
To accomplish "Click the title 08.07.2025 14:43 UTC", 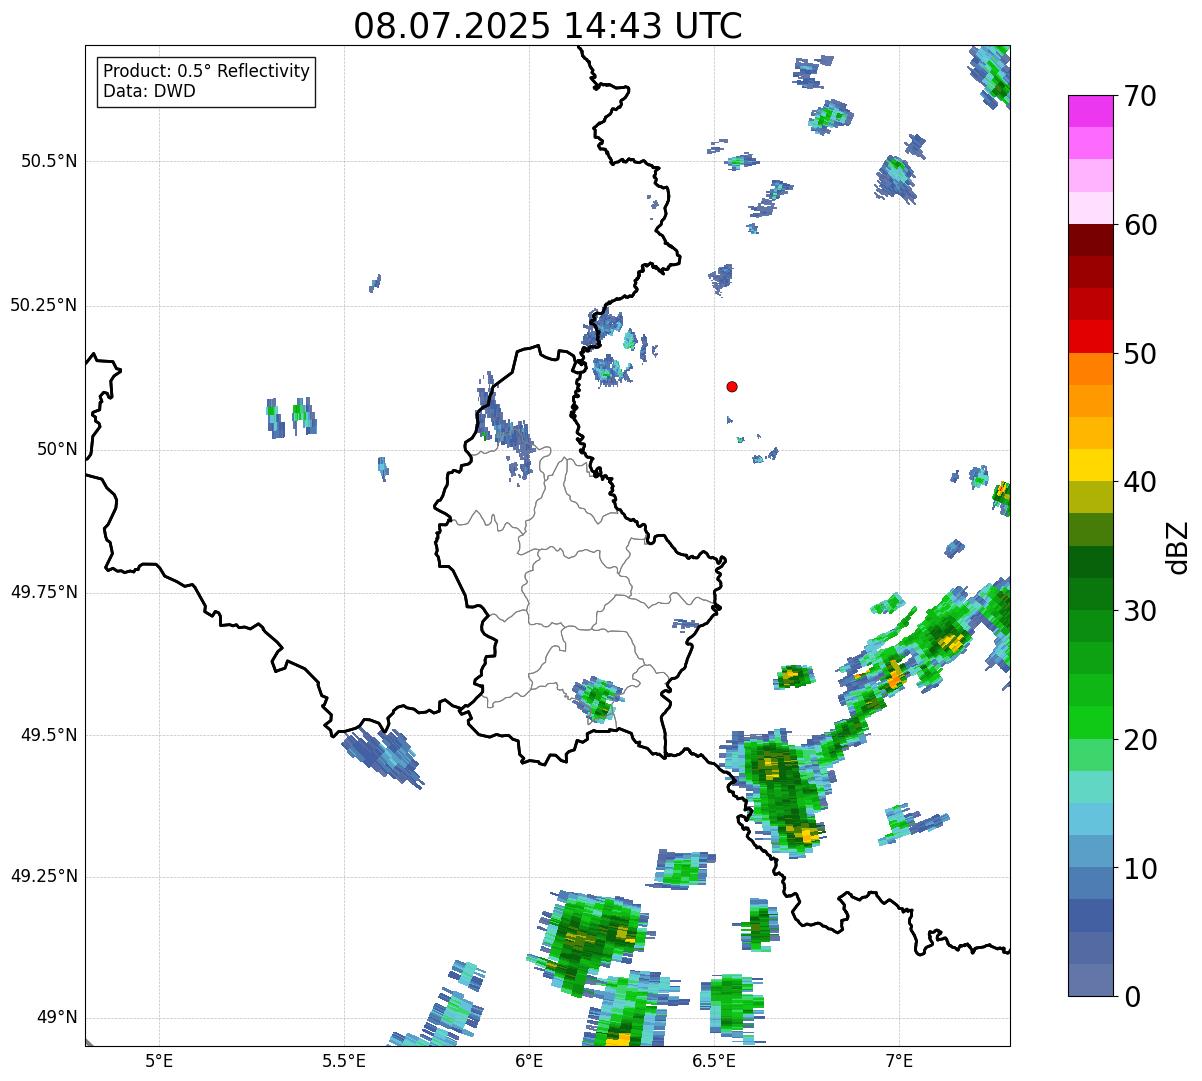I will tap(548, 26).
